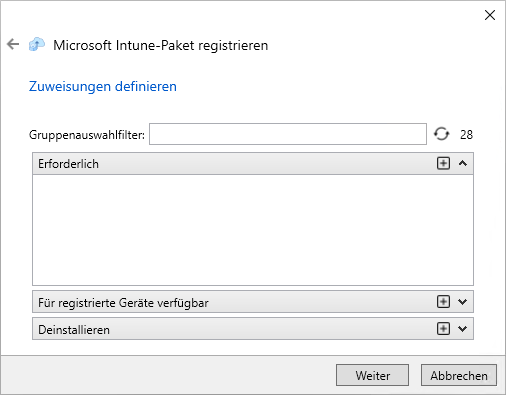The width and height of the screenshot is (506, 395).
Task: Go back with the left arrow
Action: click(13, 44)
